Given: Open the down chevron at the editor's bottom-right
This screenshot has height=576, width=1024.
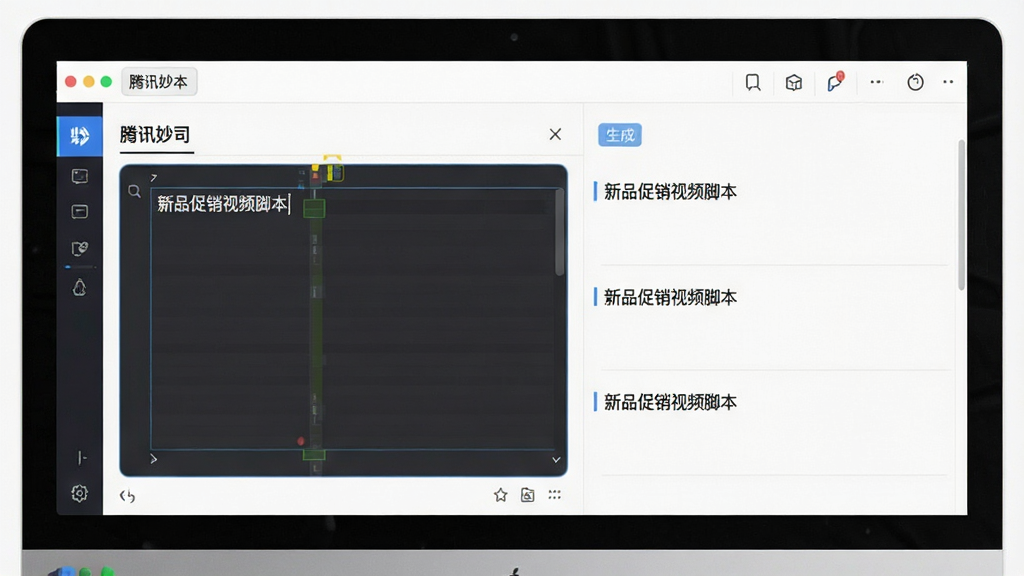Looking at the screenshot, I should point(556,460).
